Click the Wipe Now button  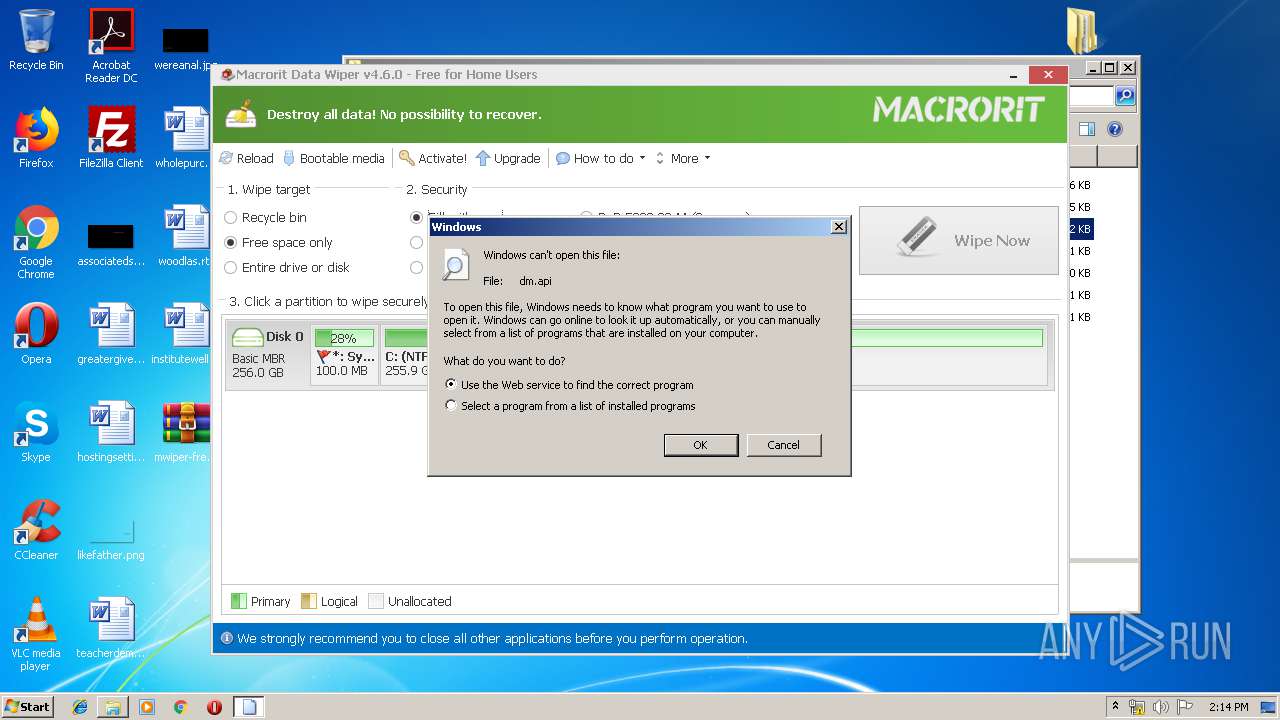pos(958,240)
